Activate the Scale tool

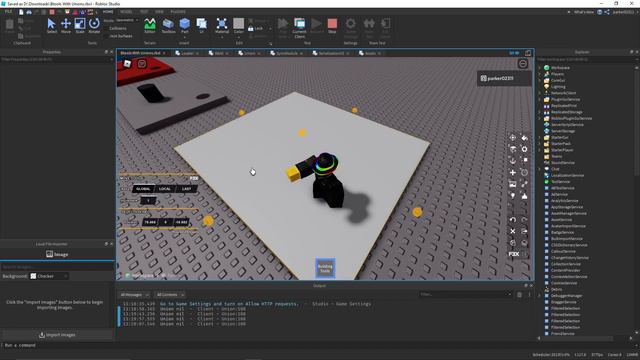click(80, 26)
